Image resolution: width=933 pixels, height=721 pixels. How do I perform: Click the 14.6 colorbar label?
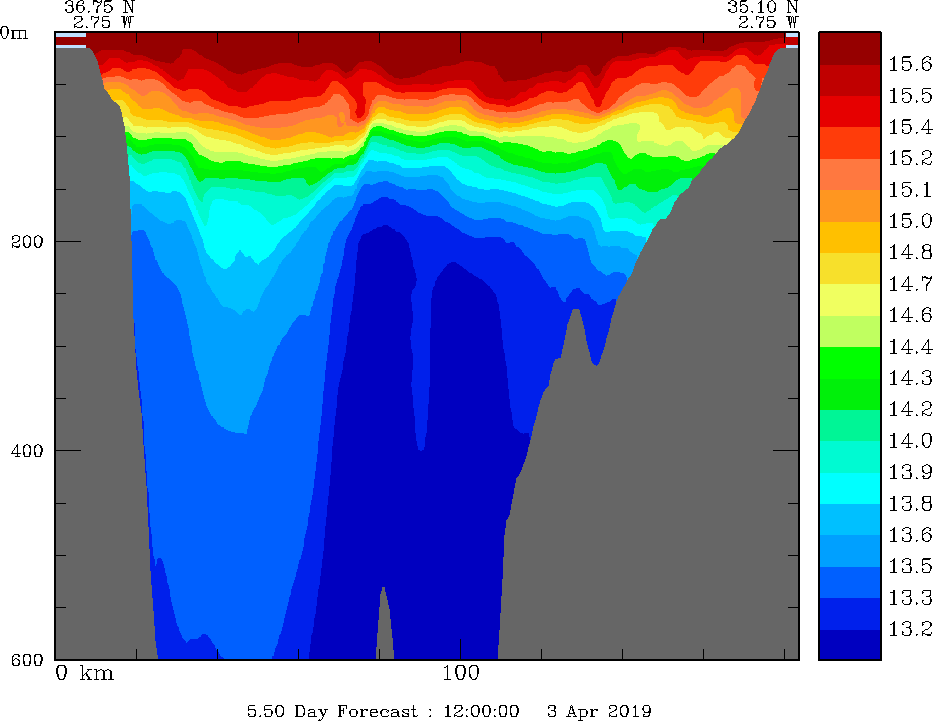(910, 315)
